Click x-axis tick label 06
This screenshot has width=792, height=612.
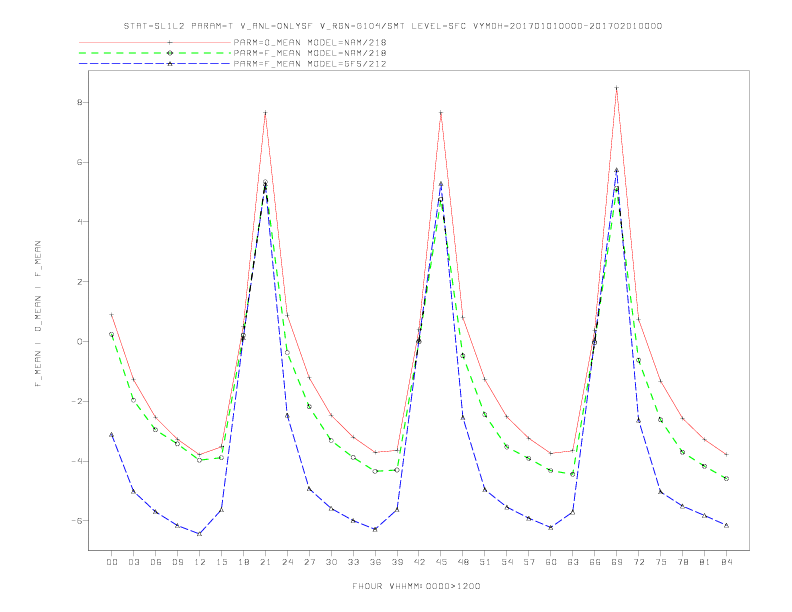click(x=156, y=562)
